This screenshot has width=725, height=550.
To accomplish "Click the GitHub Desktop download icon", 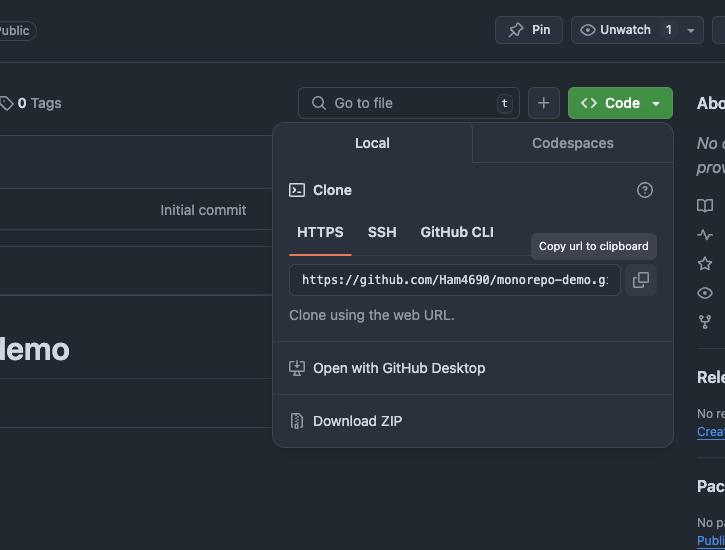I will [x=297, y=368].
